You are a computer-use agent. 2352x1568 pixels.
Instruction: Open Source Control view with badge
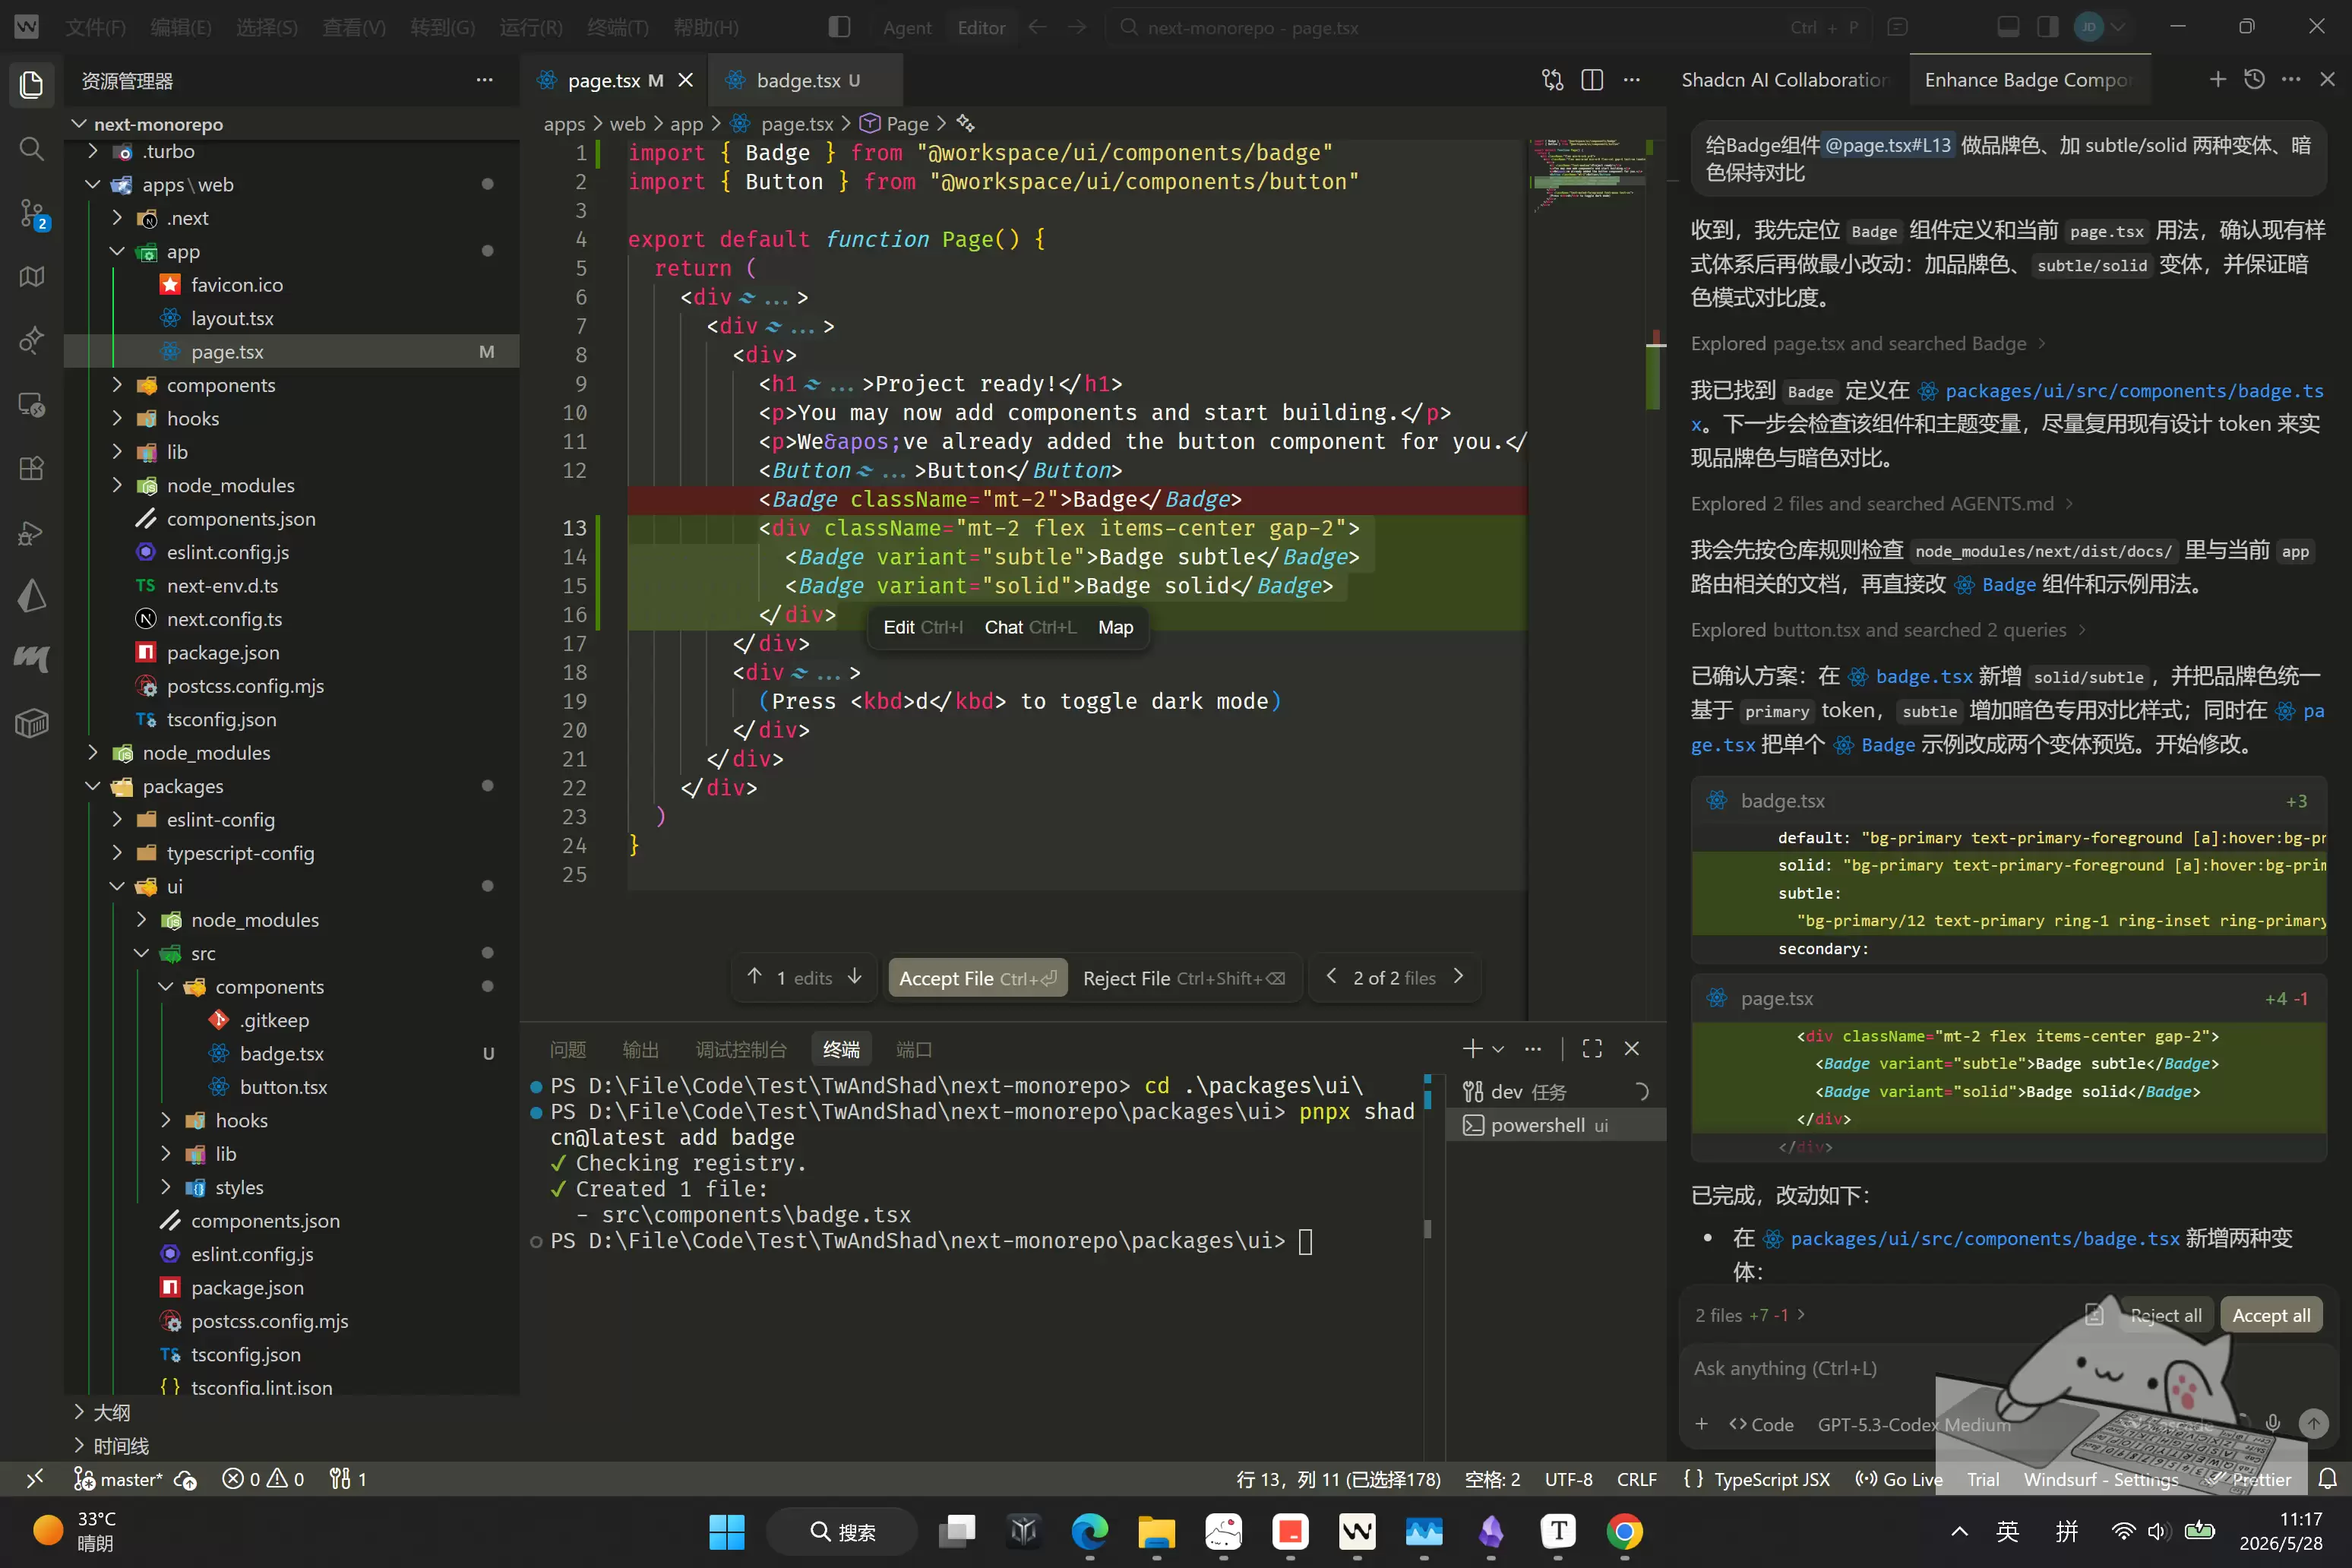click(x=32, y=213)
